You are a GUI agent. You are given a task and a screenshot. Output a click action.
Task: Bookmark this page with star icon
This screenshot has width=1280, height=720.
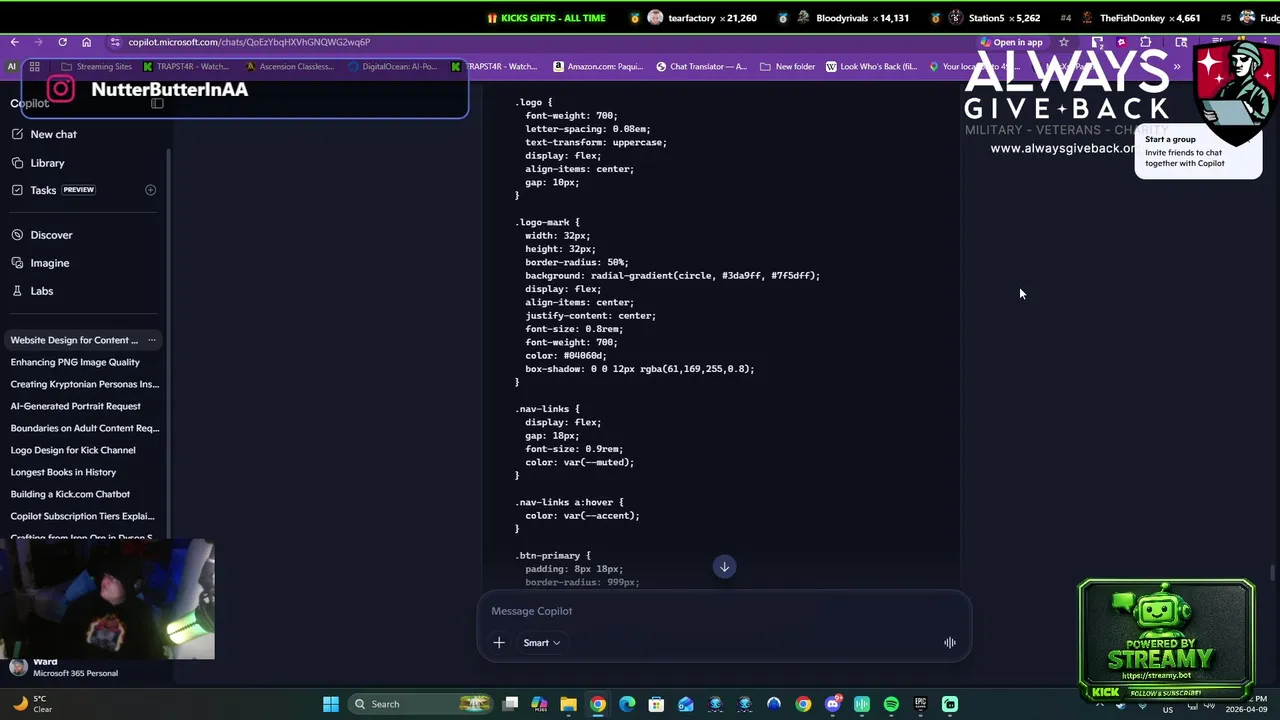pos(1064,42)
